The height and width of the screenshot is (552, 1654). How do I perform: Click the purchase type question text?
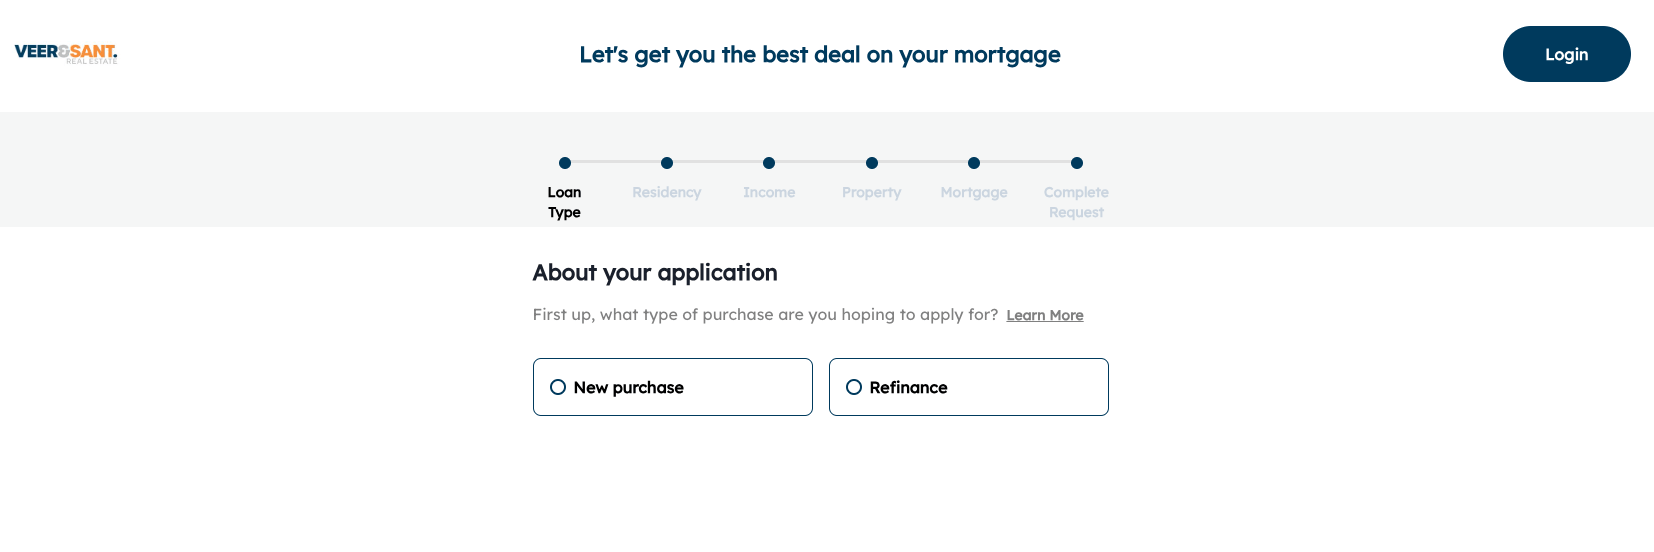tap(765, 314)
